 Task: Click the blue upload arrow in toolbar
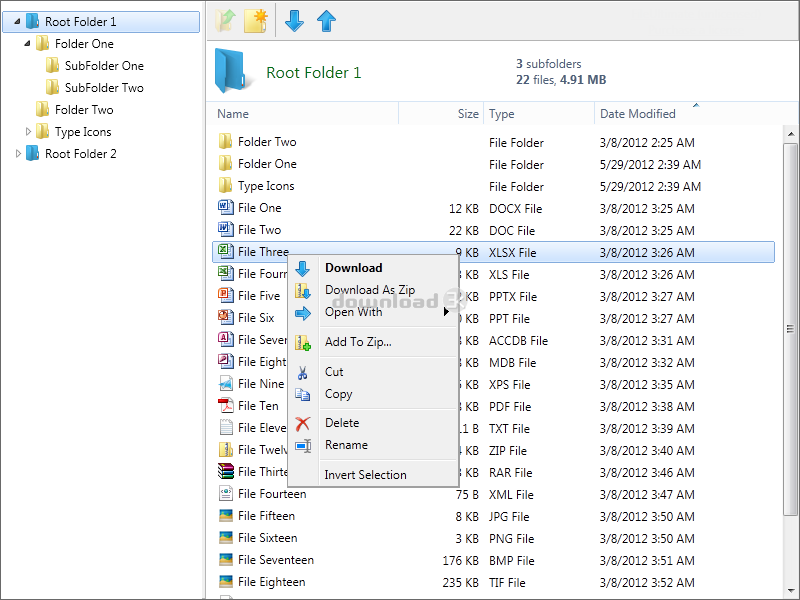(x=326, y=20)
